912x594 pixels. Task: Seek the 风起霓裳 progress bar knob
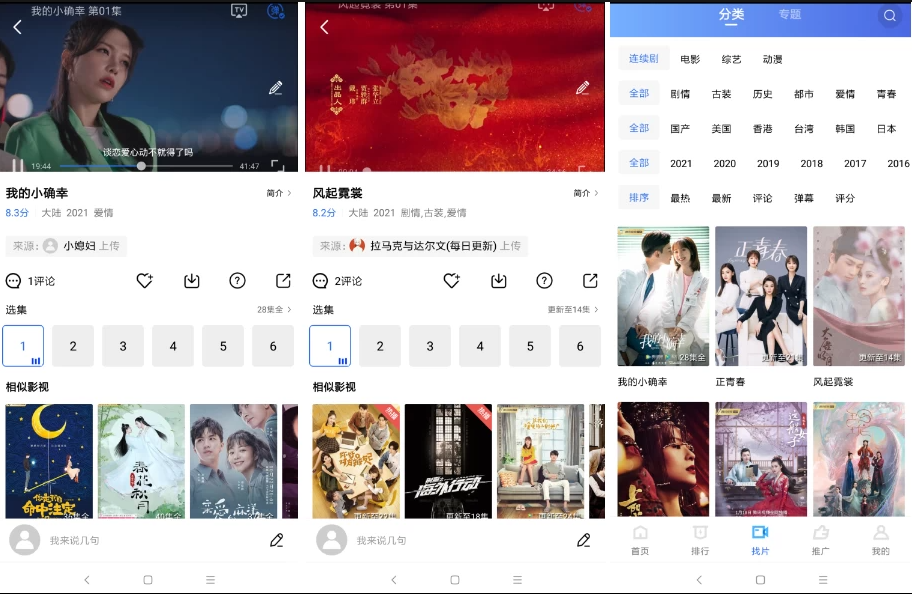point(367,170)
